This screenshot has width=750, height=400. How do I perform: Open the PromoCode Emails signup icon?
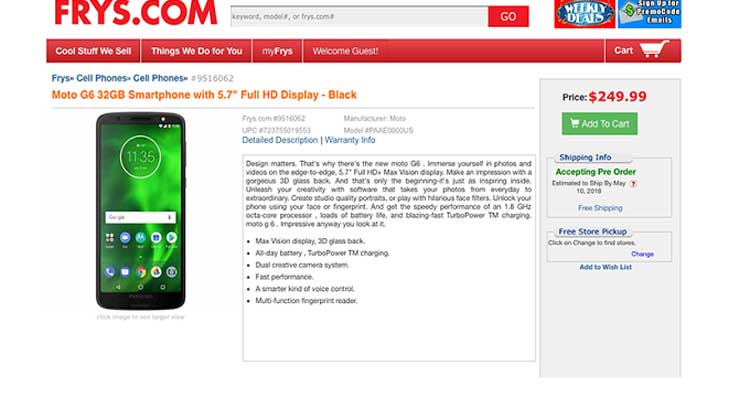click(x=650, y=14)
